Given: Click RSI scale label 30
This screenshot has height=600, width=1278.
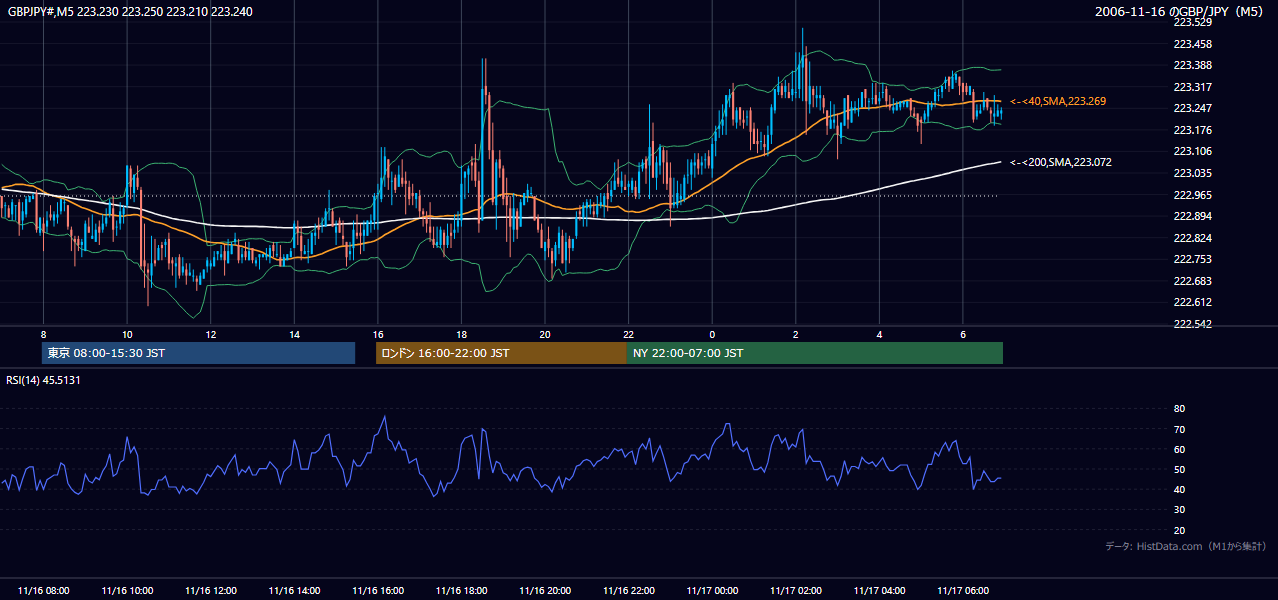Looking at the screenshot, I should click(1179, 510).
